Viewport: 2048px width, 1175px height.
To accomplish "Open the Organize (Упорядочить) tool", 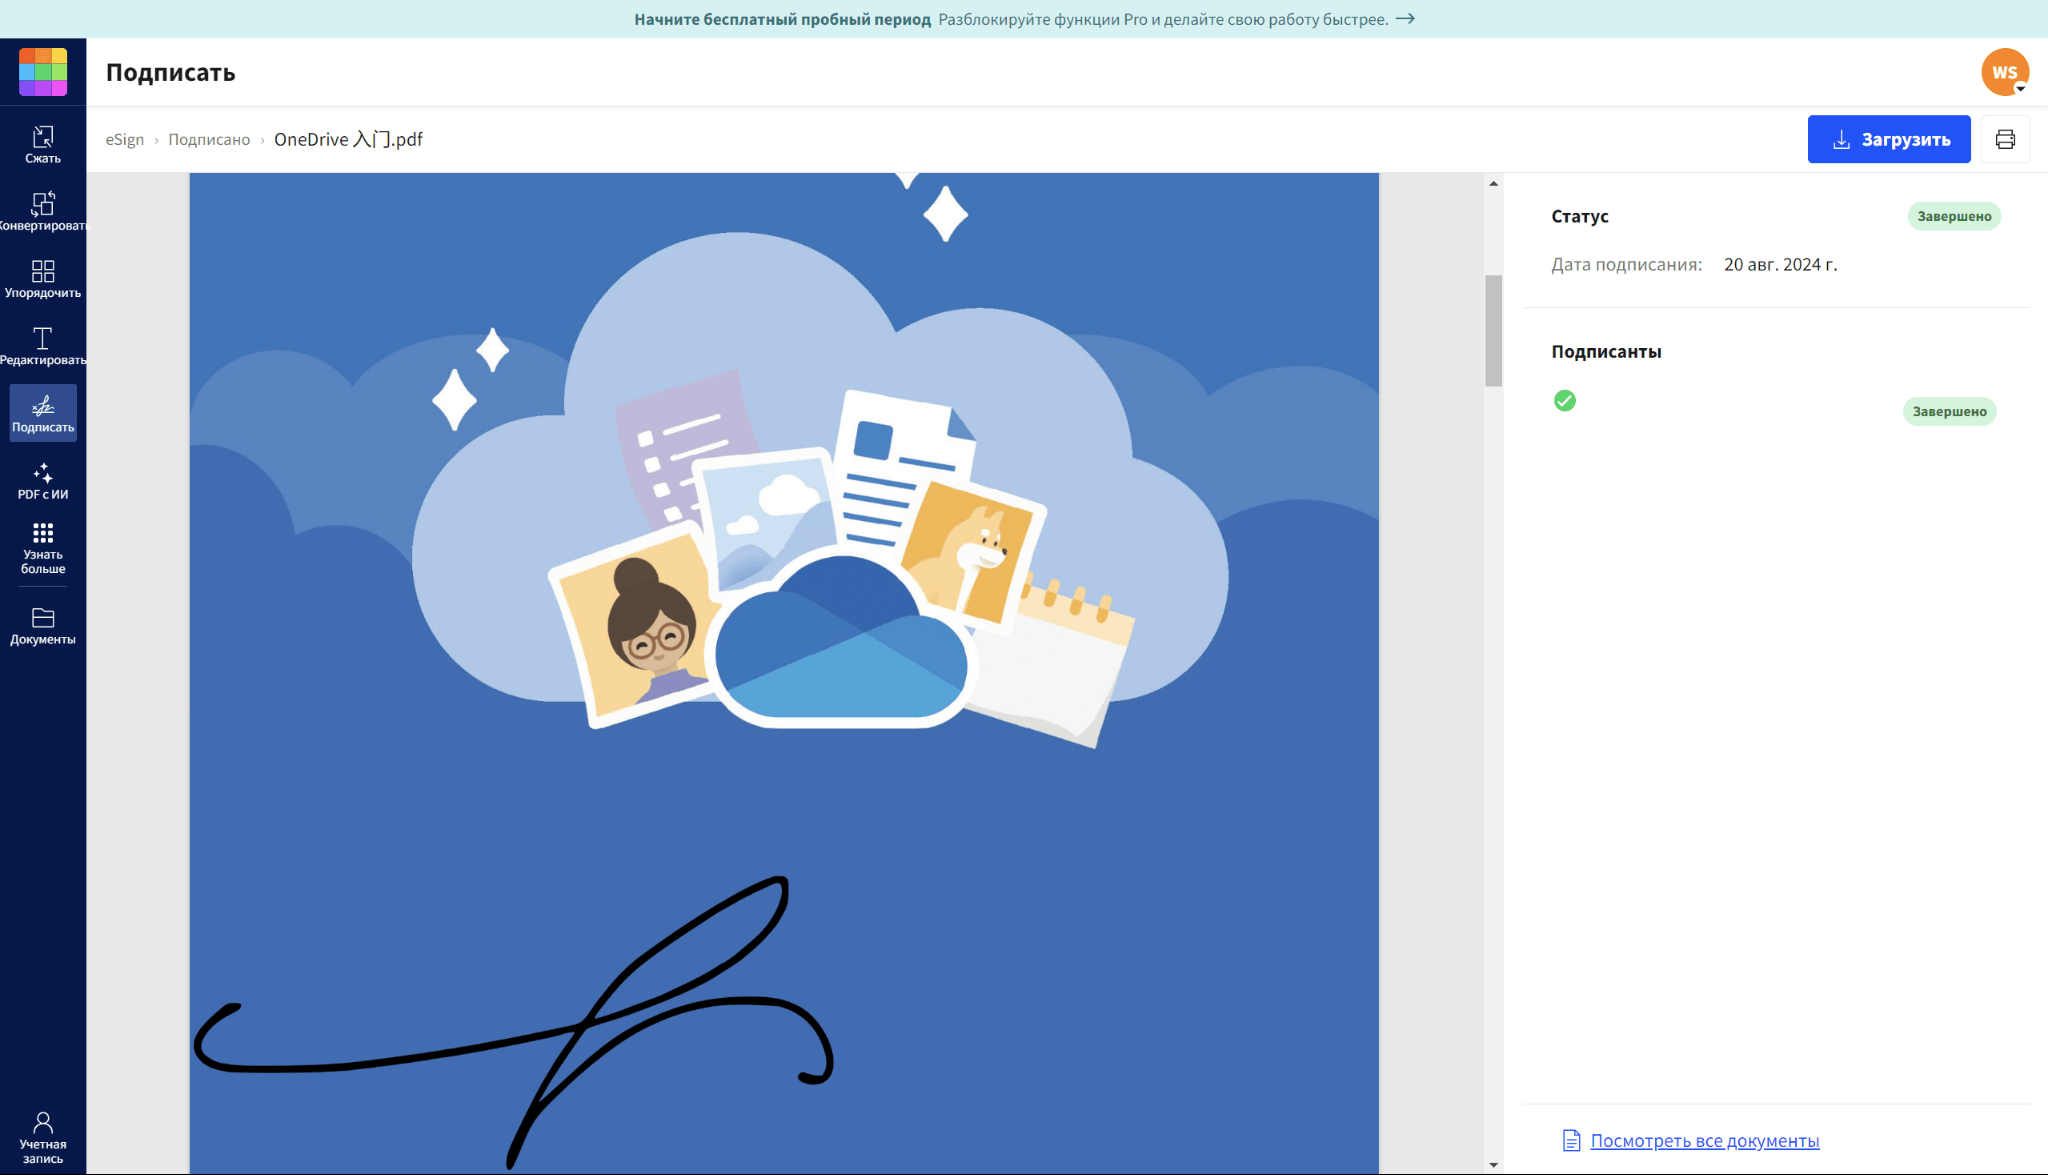I will click(x=43, y=278).
